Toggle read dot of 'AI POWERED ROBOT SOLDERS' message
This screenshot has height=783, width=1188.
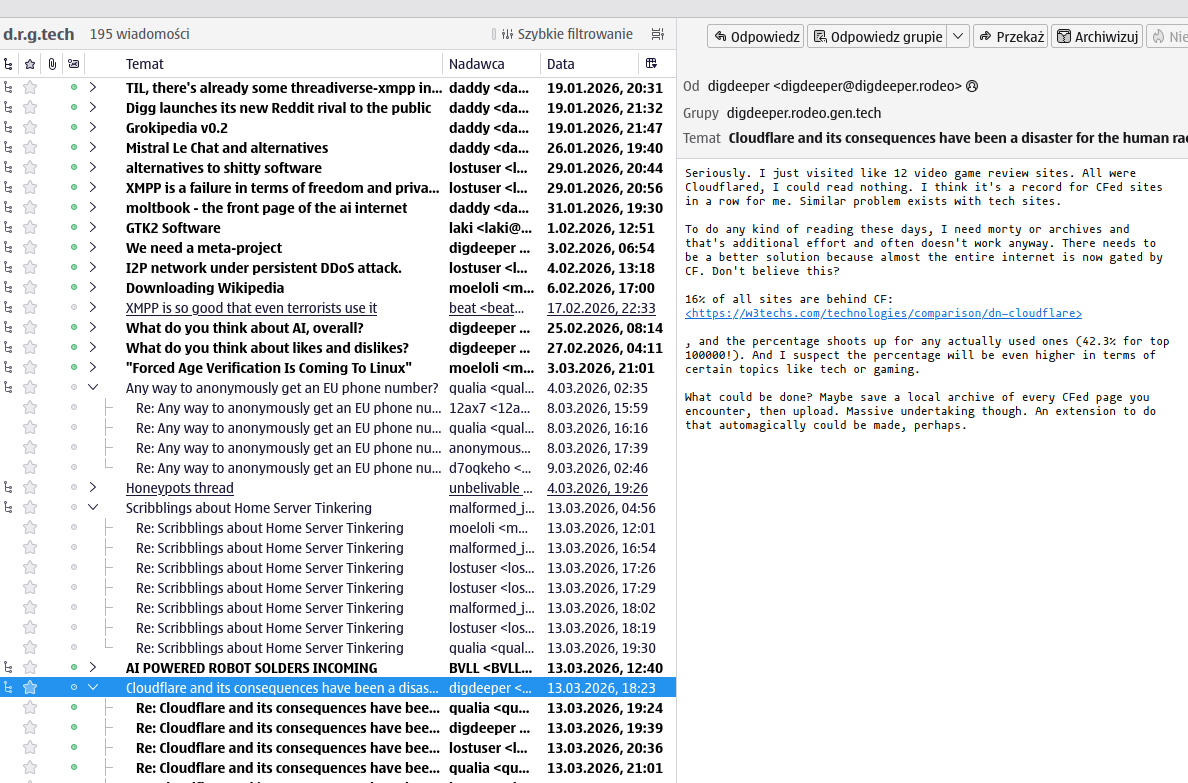pos(73,668)
